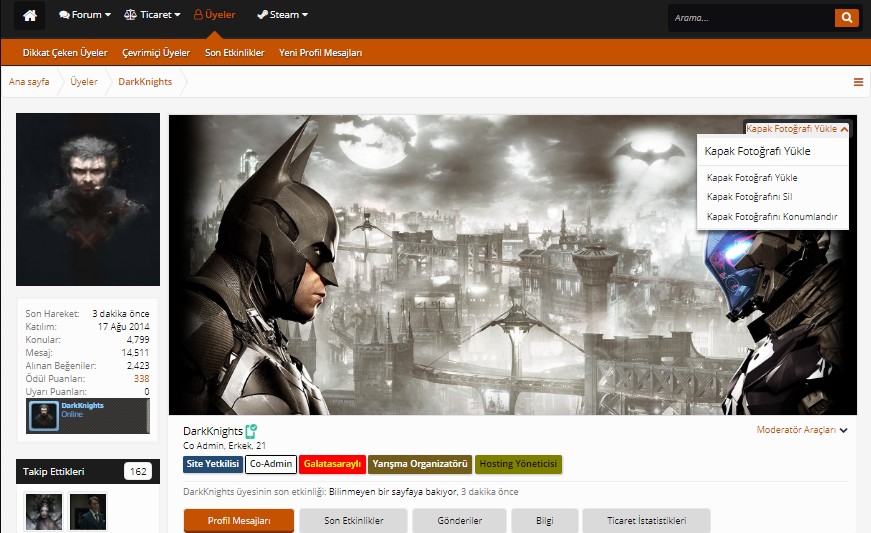Image resolution: width=871 pixels, height=533 pixels.
Task: Click the orange search magnifier button
Action: [847, 18]
